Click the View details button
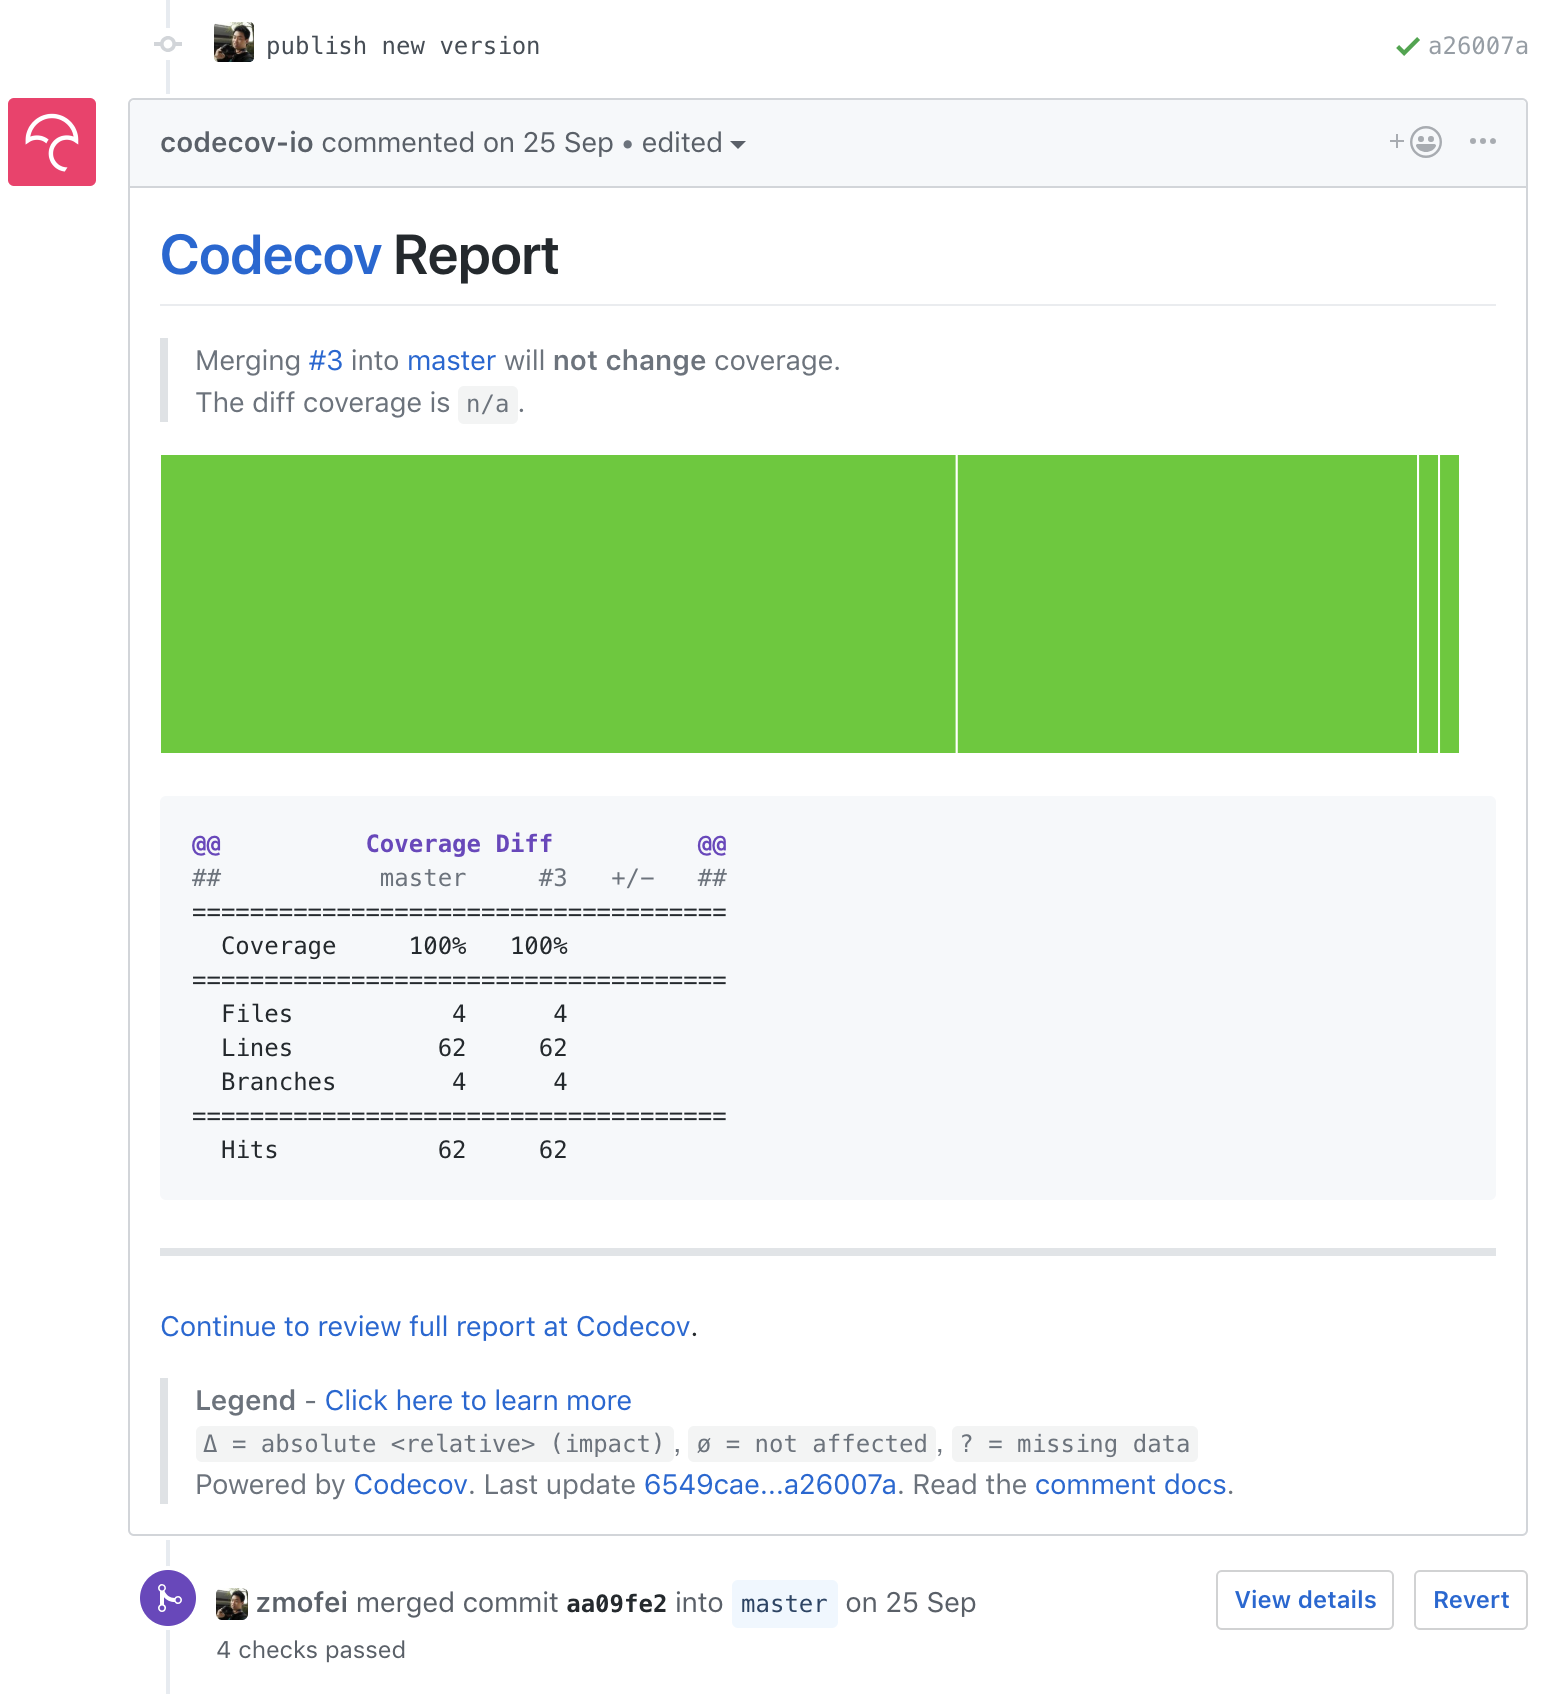Viewport: 1544px width, 1694px height. coord(1305,1600)
